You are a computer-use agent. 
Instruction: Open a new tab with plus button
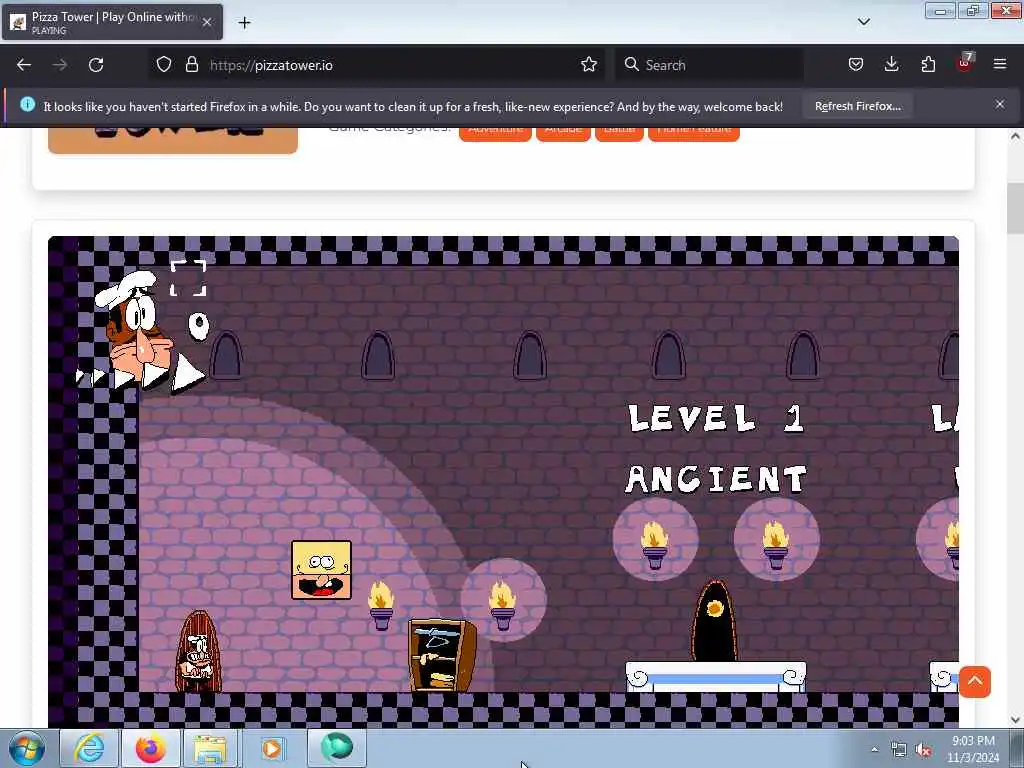(244, 23)
